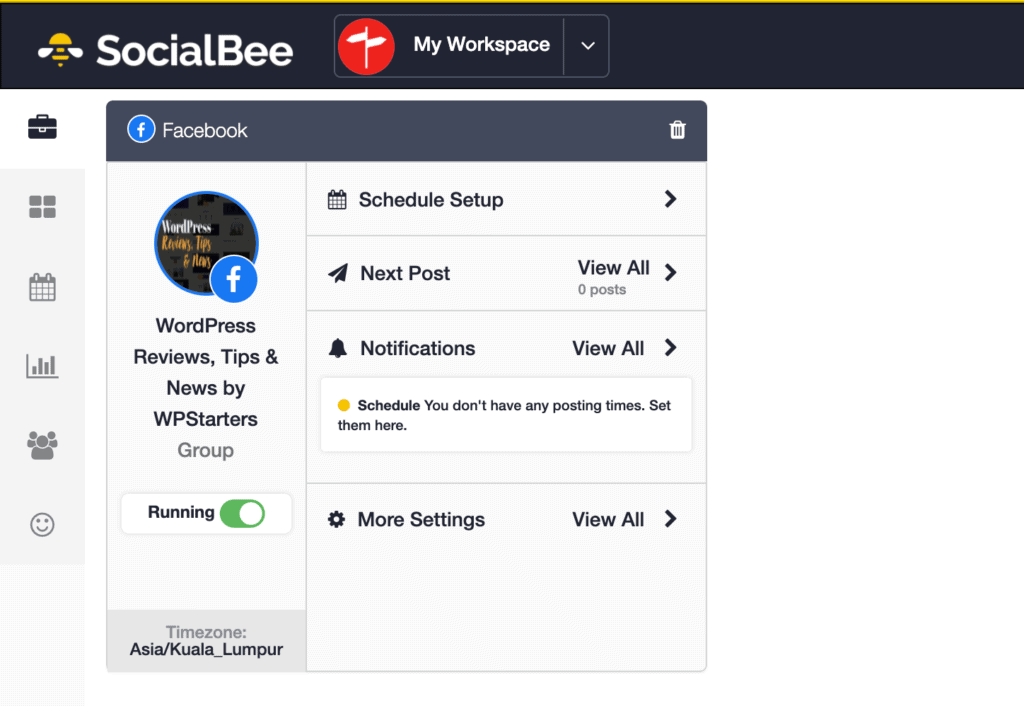
Task: Click the Facebook icon in the header
Action: coord(140,129)
